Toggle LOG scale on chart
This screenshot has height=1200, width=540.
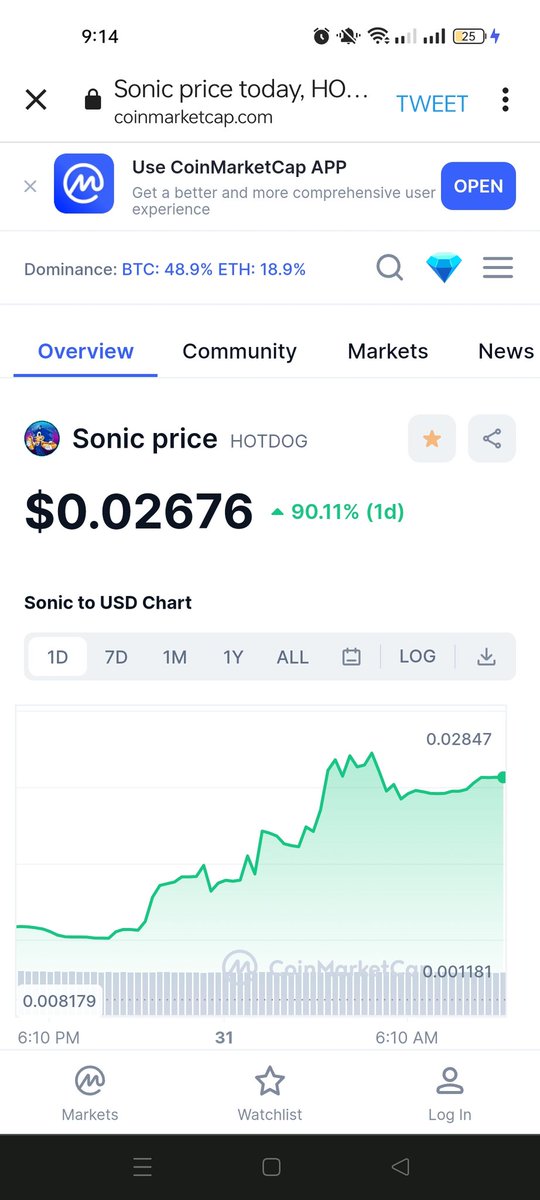[x=417, y=656]
